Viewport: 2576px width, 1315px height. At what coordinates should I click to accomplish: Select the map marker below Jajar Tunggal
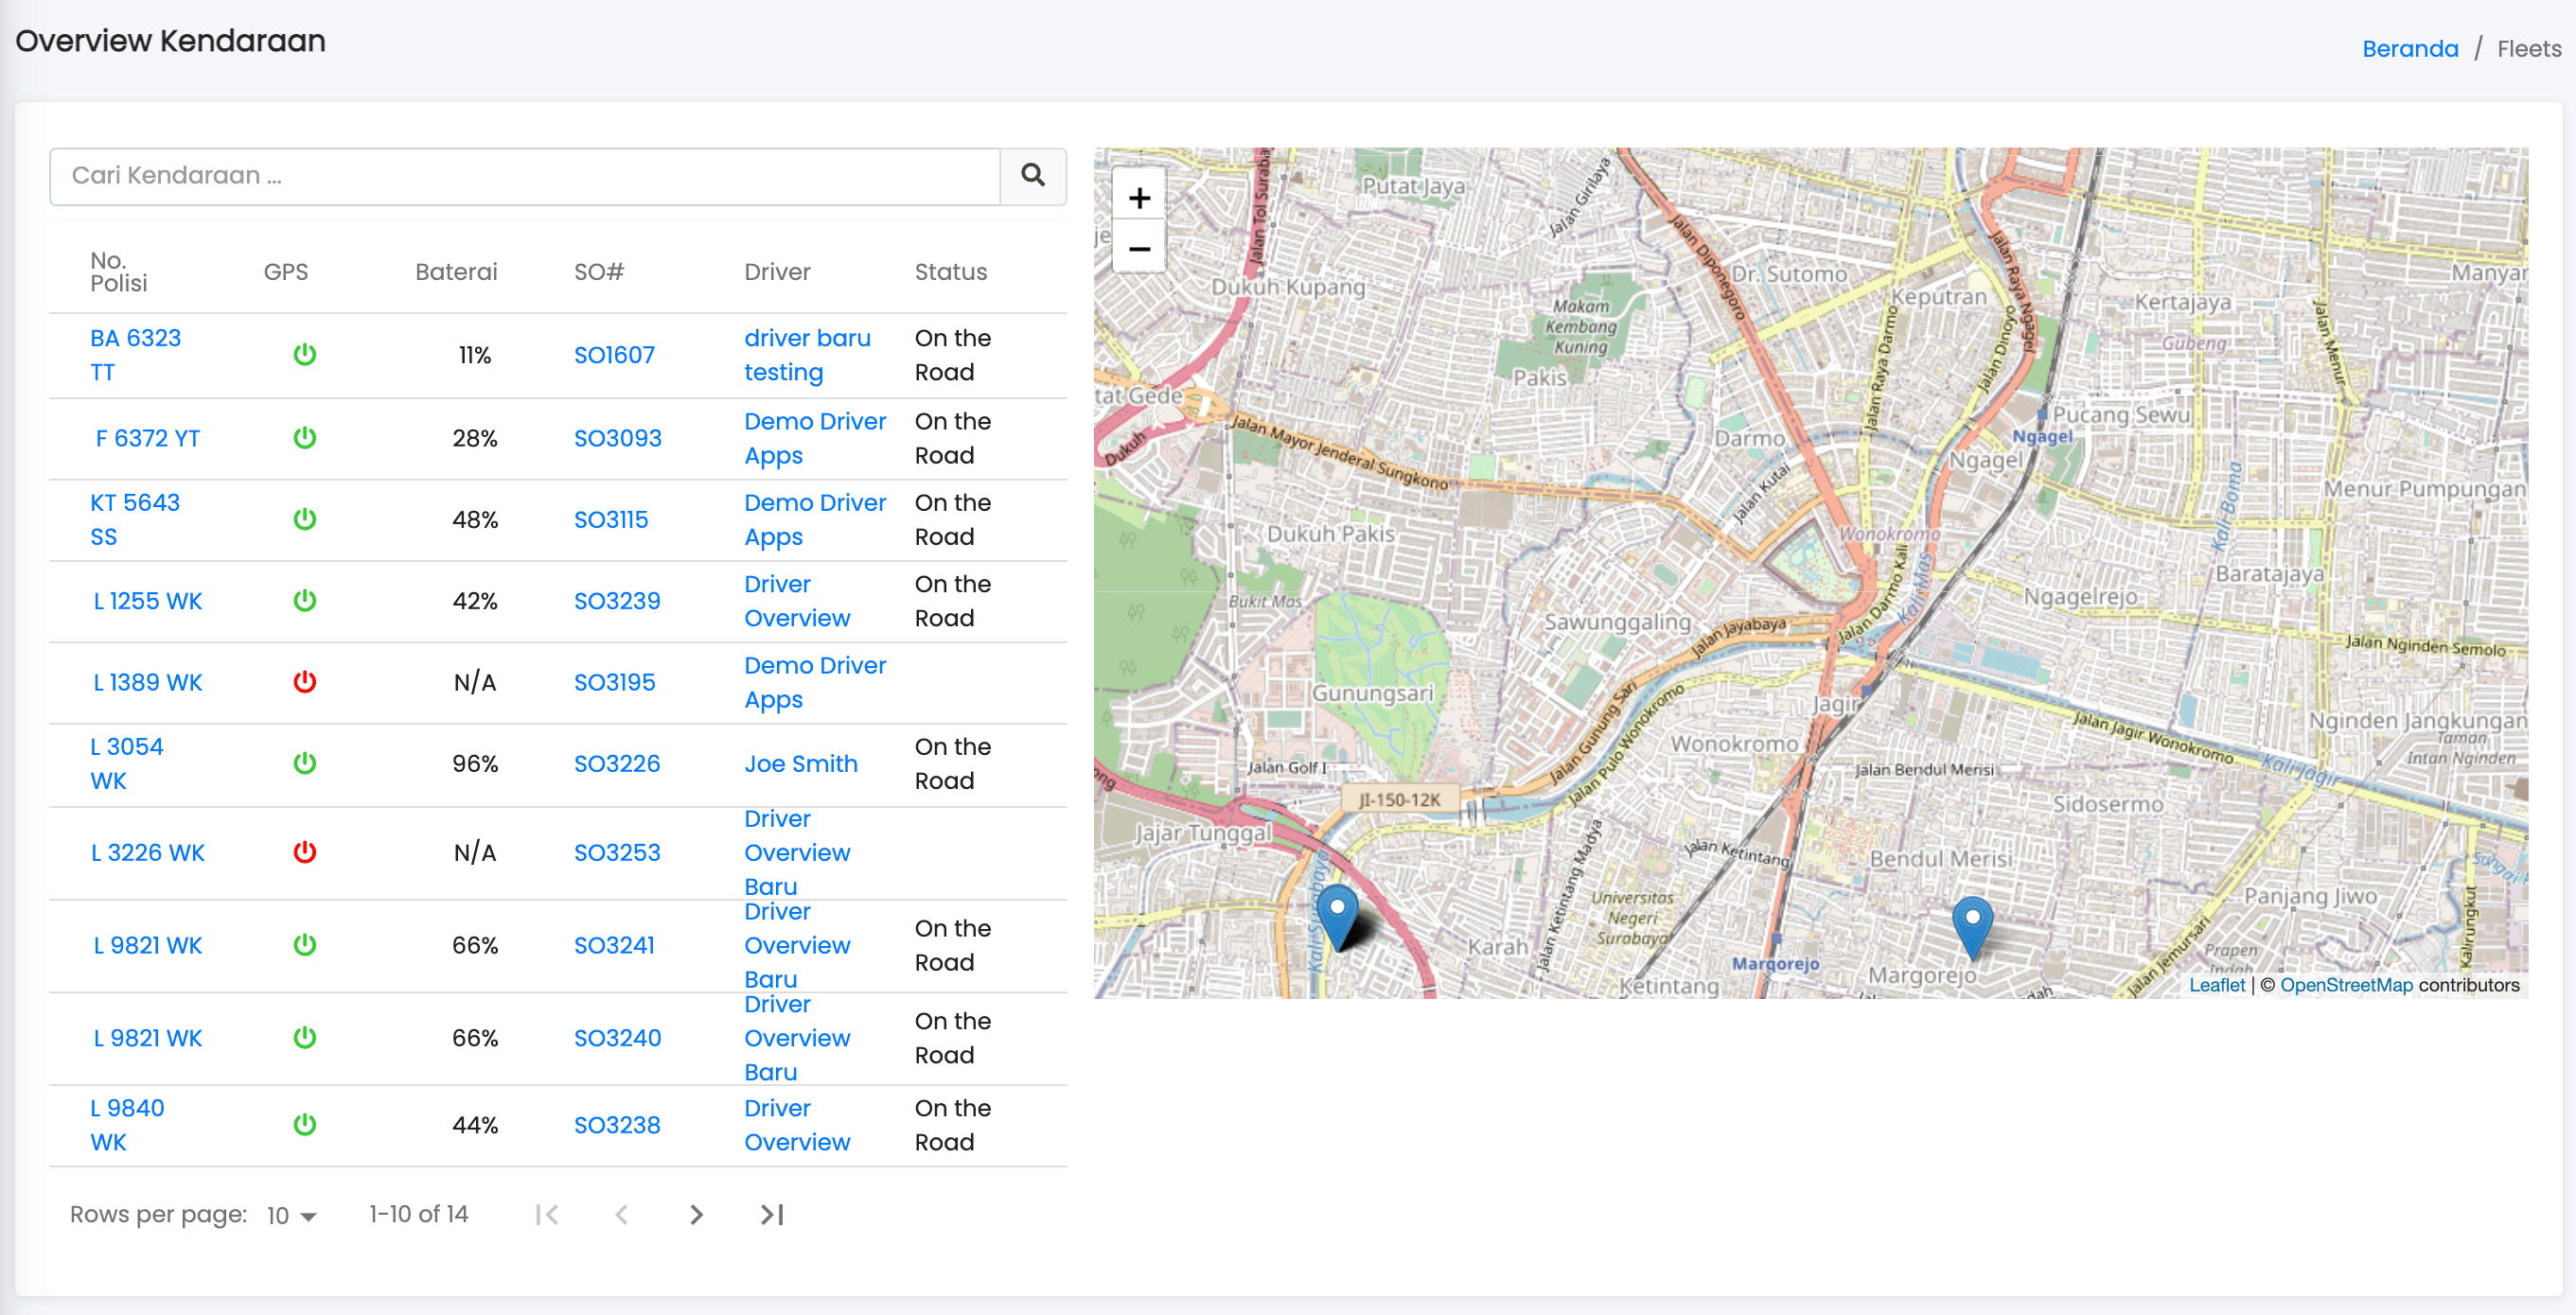point(1336,914)
